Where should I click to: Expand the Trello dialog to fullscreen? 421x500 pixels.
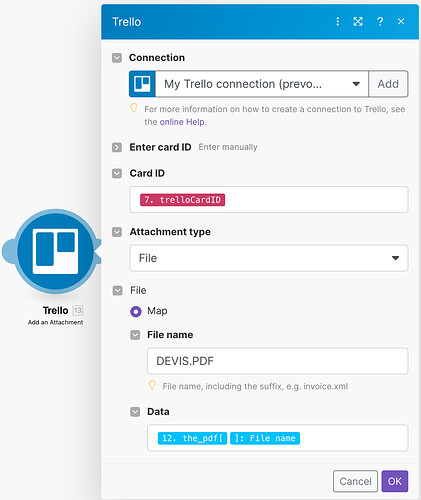click(x=358, y=22)
